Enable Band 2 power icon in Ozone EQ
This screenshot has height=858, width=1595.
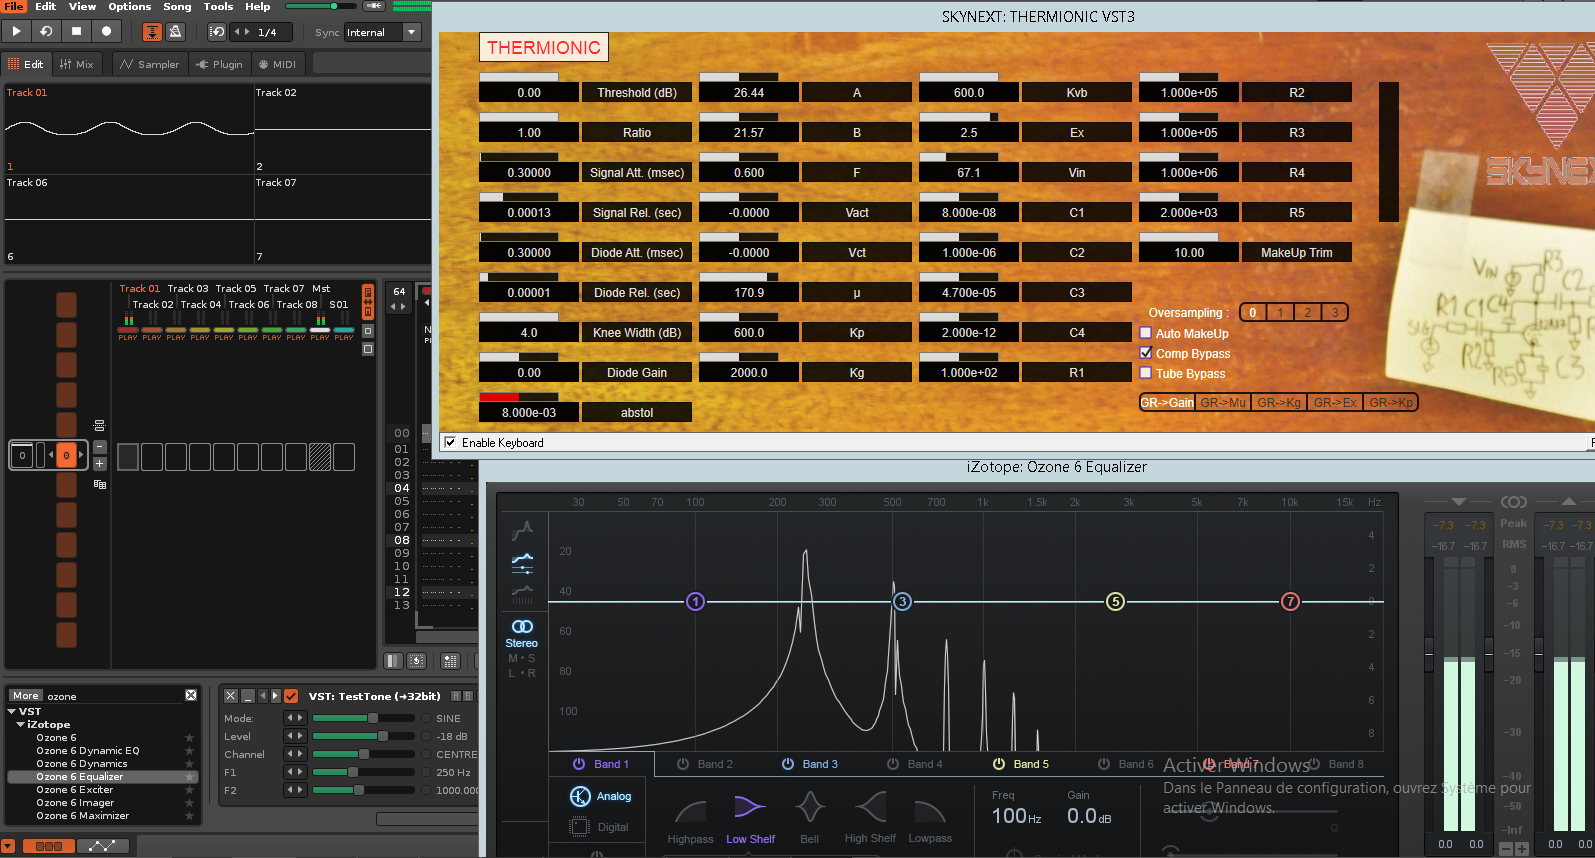[x=683, y=763]
